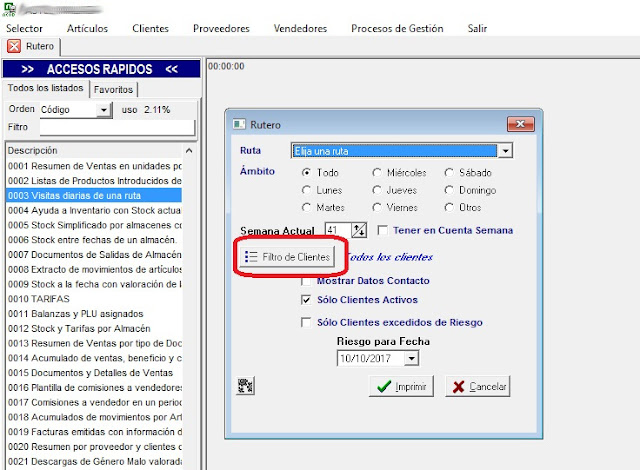Open the Riesgo para Fecha date dropdown
The width and height of the screenshot is (640, 470).
411,358
